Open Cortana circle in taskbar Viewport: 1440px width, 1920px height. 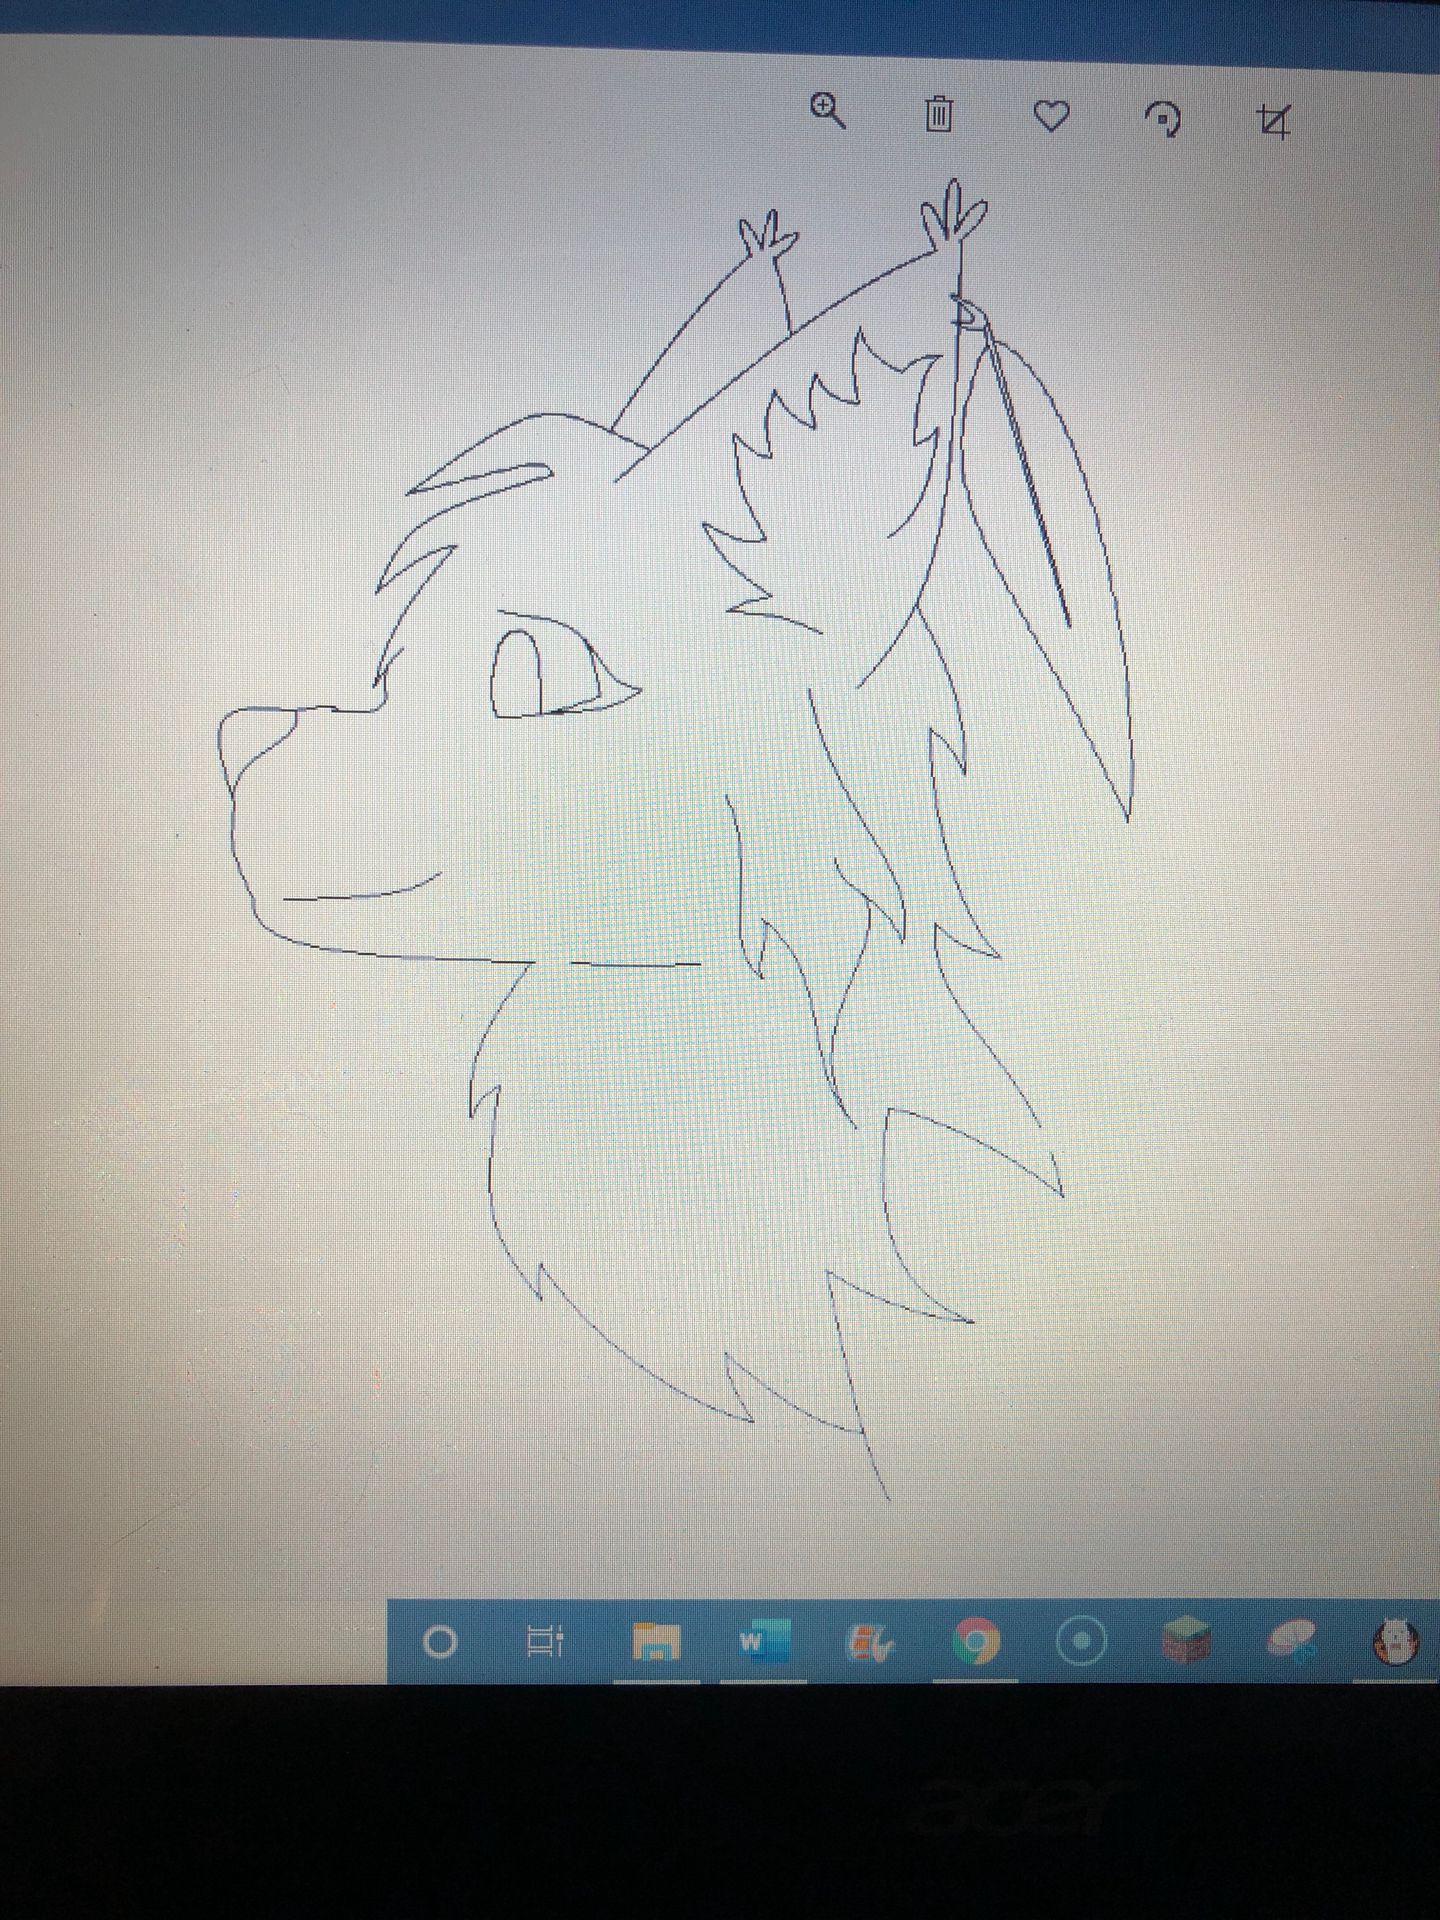tap(440, 1642)
